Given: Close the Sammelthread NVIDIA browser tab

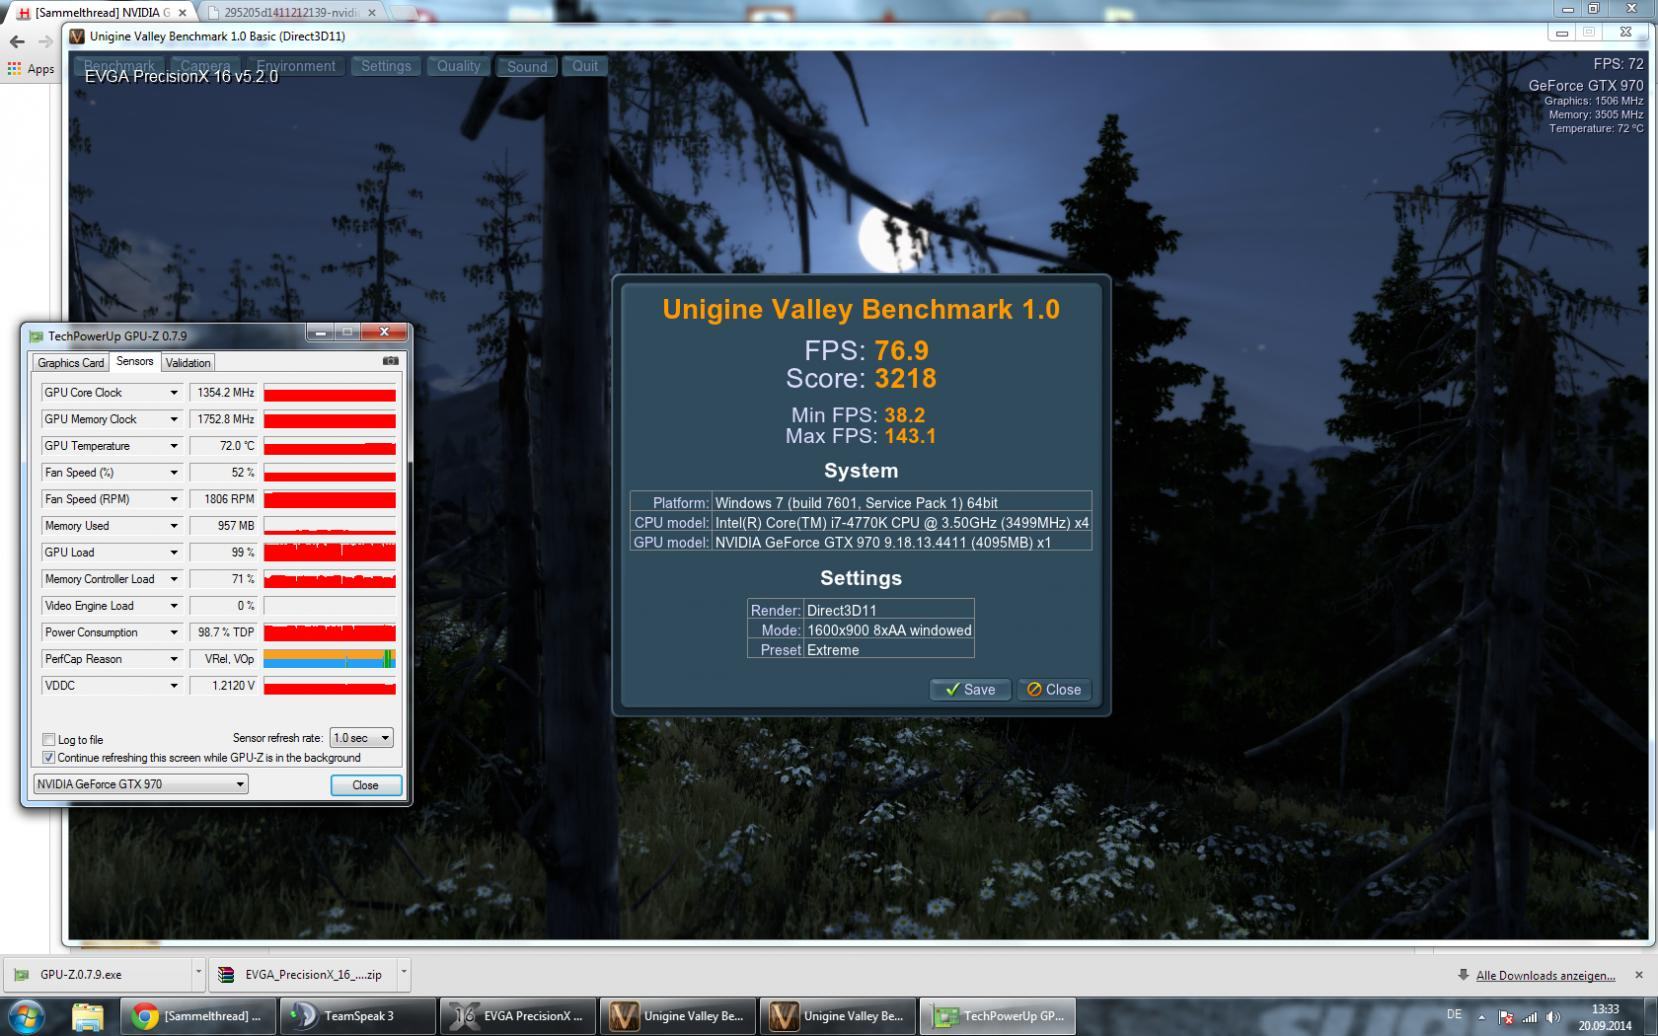Looking at the screenshot, I should (x=182, y=13).
